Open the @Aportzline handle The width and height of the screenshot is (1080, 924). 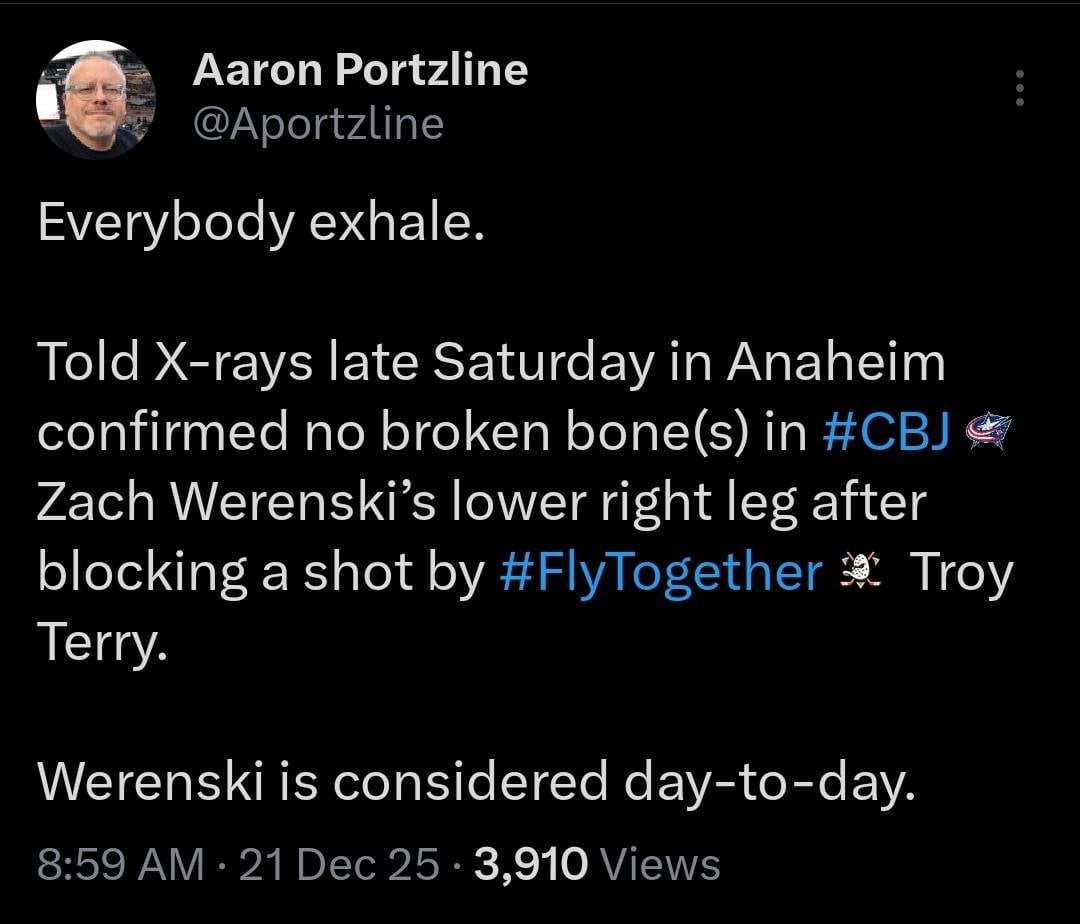click(x=321, y=124)
